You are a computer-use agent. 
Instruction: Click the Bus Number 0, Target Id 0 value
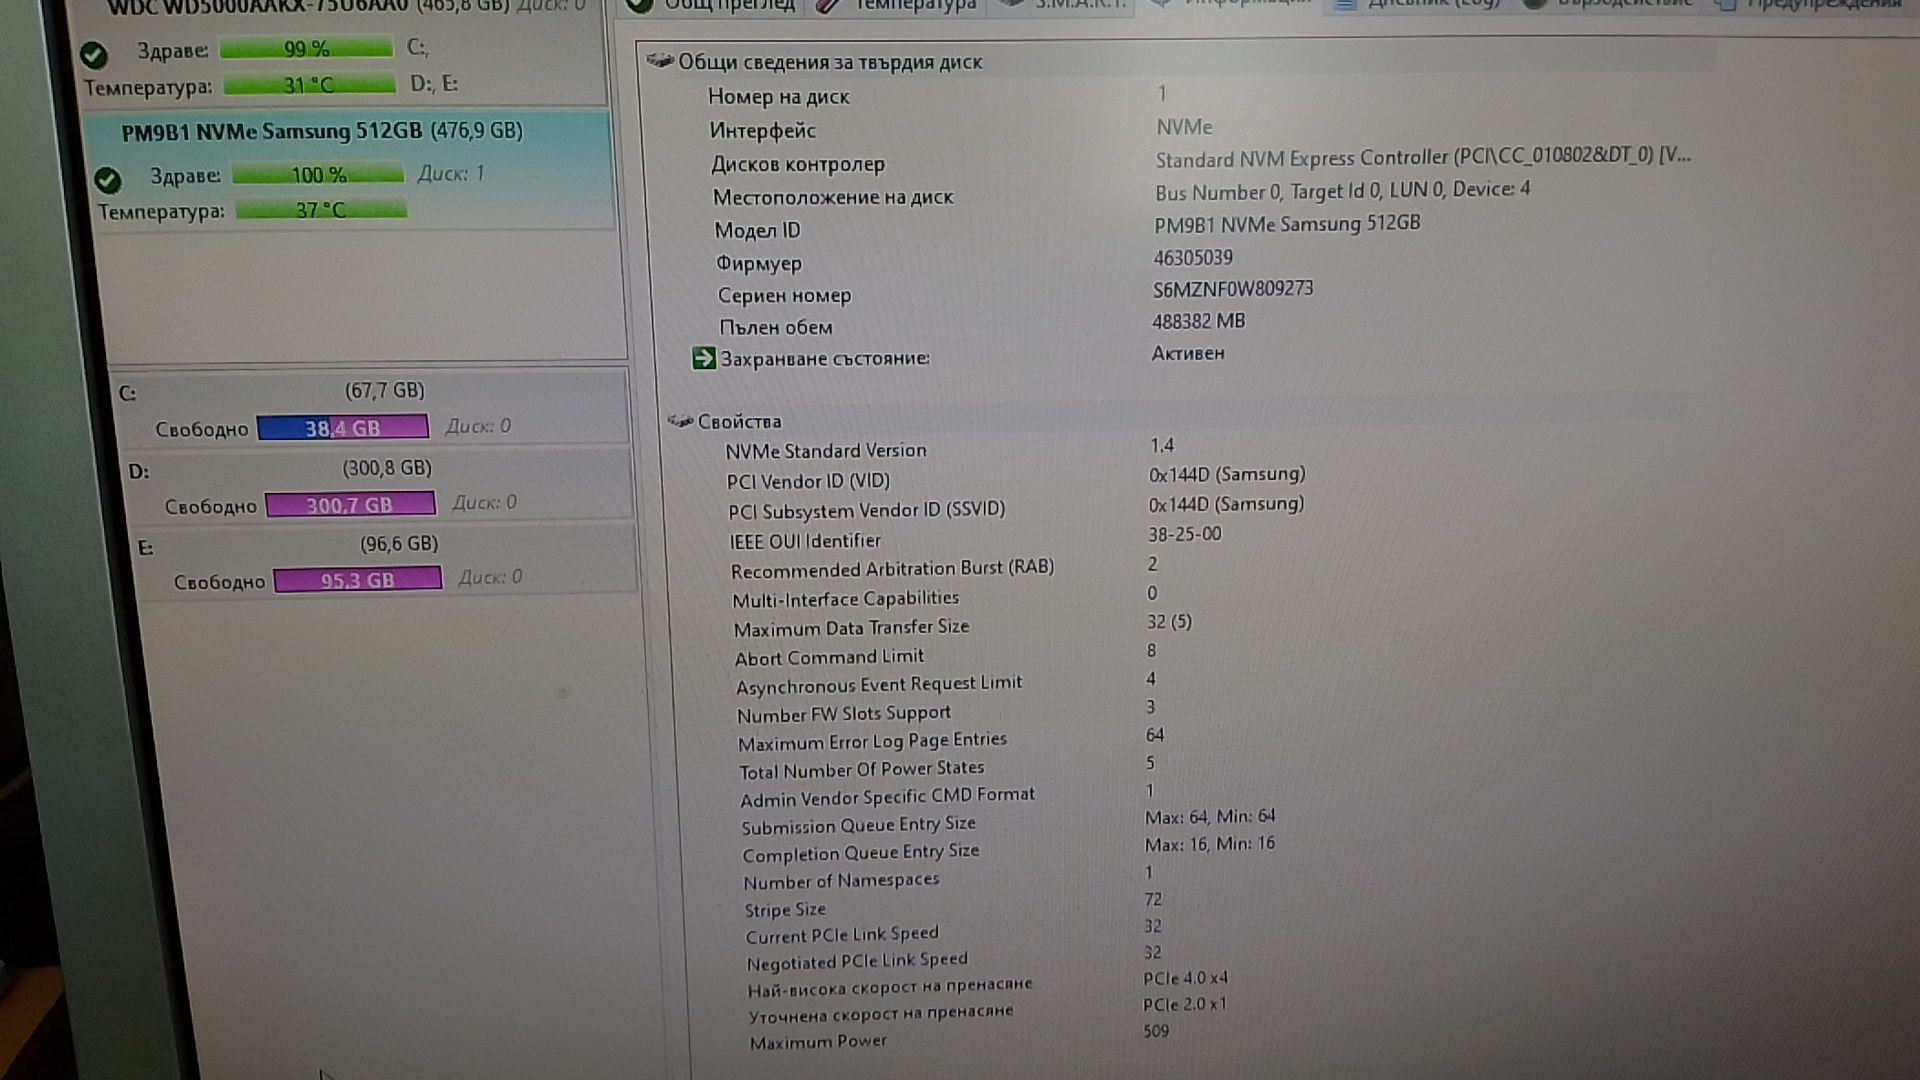coord(1342,190)
